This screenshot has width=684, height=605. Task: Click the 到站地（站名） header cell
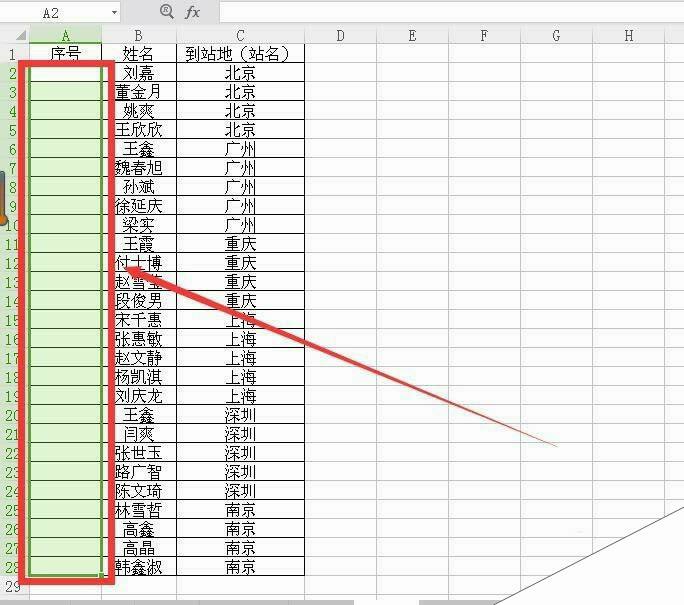[240, 53]
